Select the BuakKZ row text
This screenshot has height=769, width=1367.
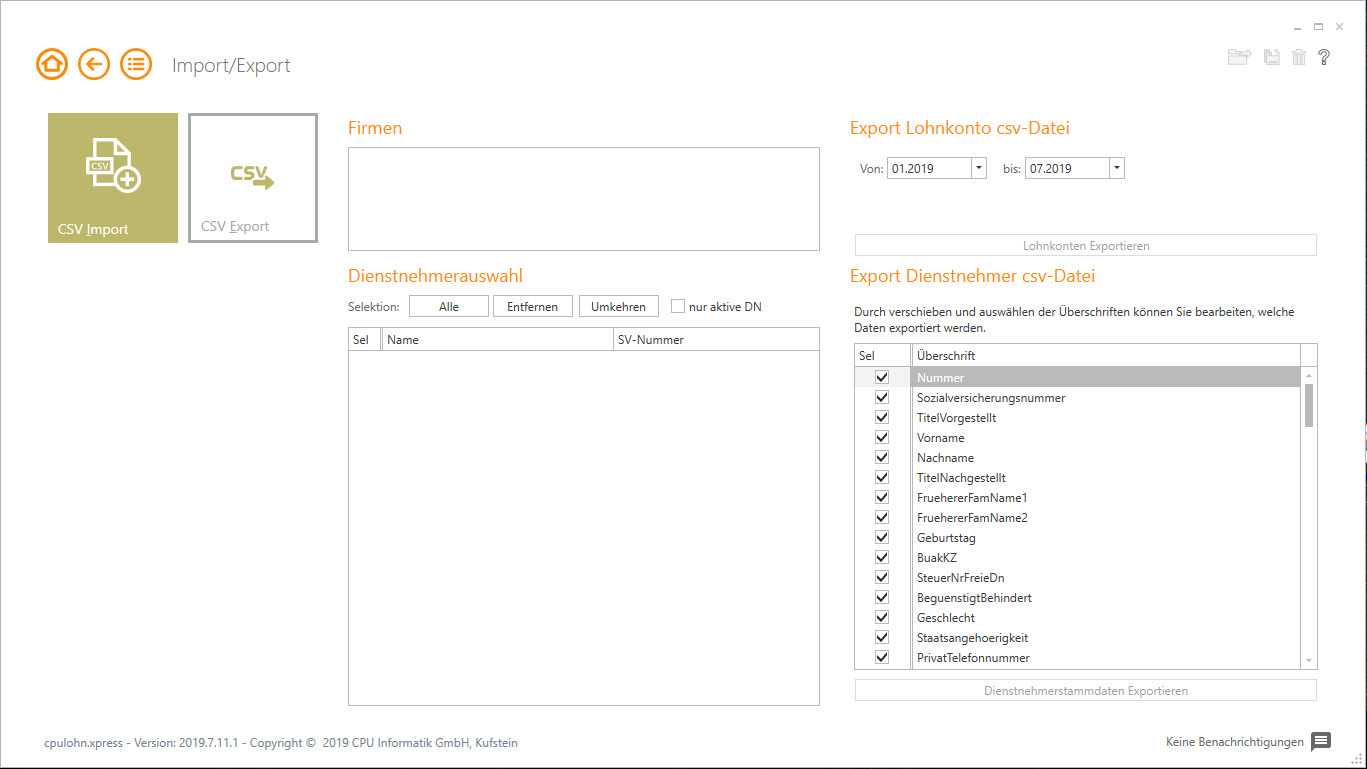(937, 558)
